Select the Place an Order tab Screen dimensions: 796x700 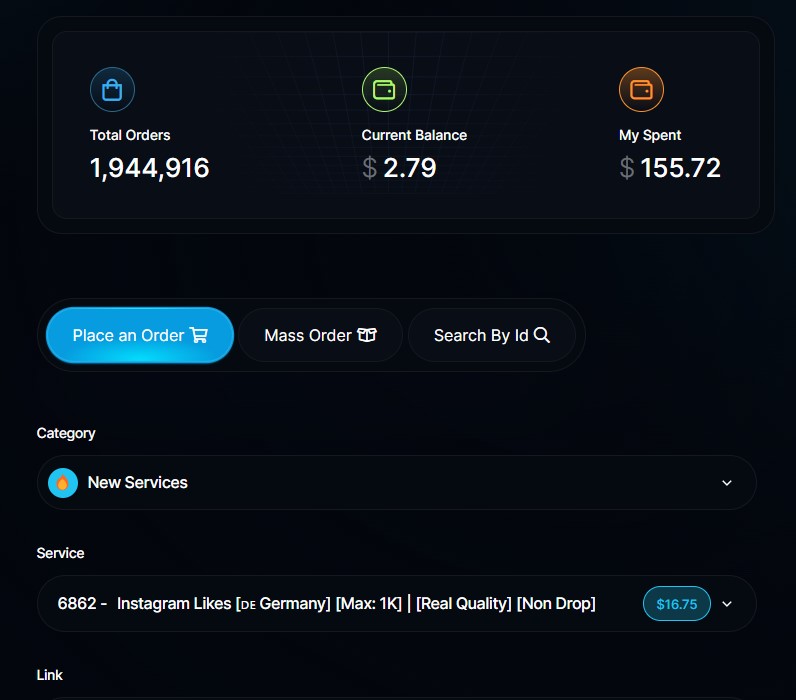click(140, 335)
